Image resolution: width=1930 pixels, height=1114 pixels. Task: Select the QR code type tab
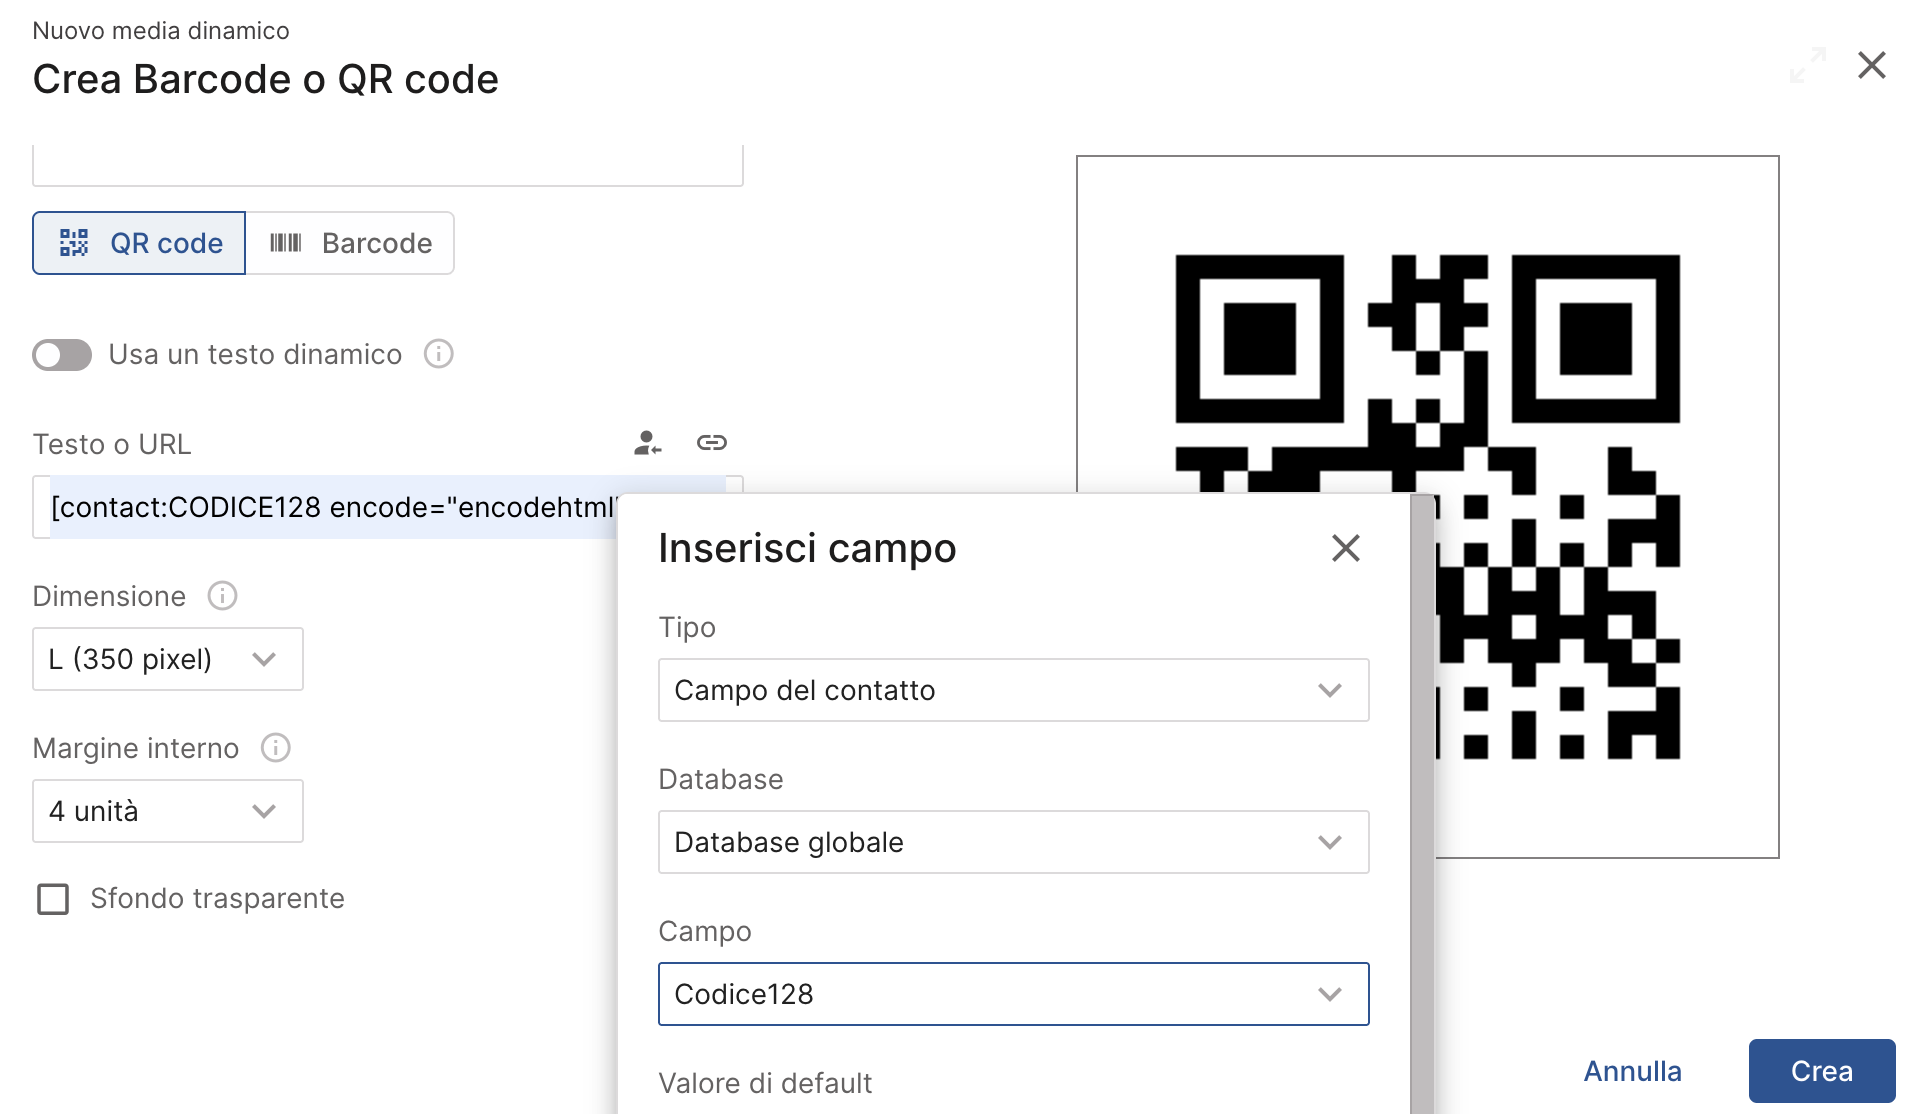click(x=139, y=243)
